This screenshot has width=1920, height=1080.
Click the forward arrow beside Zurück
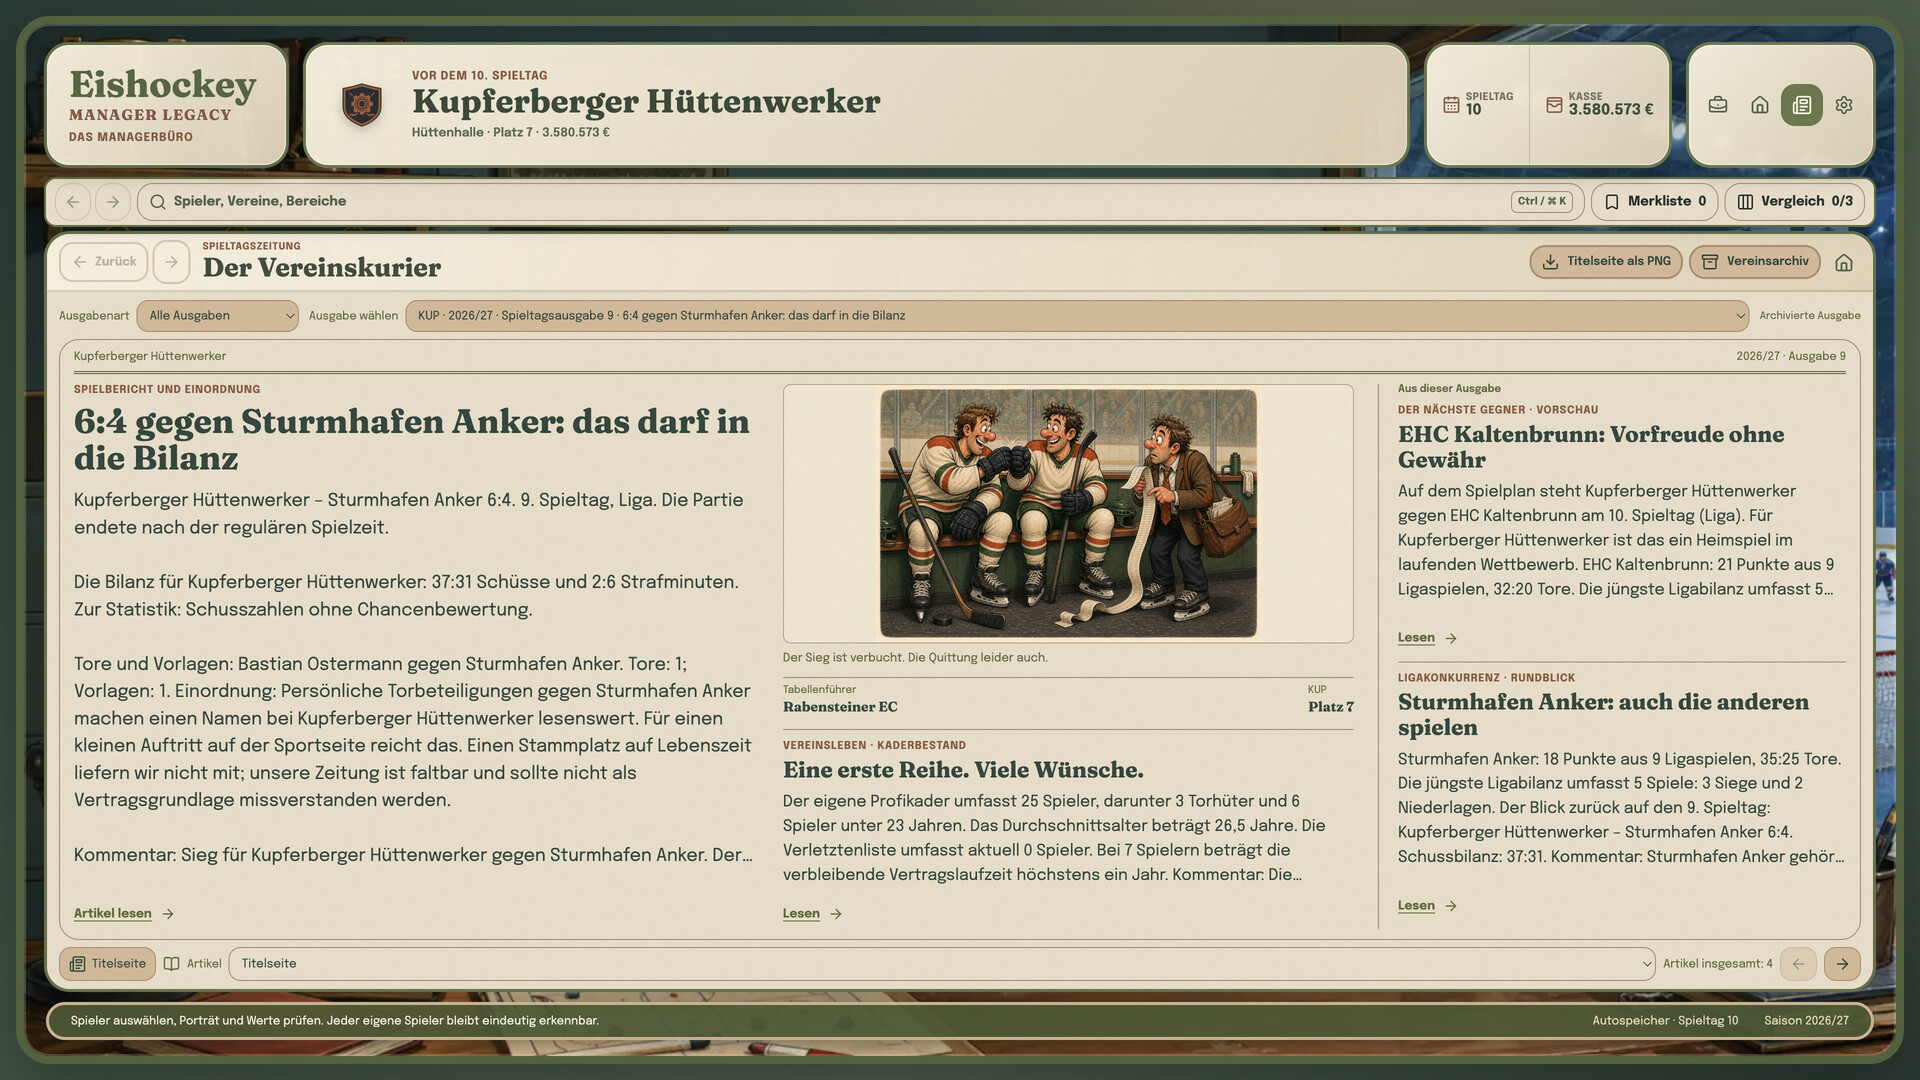pos(171,262)
